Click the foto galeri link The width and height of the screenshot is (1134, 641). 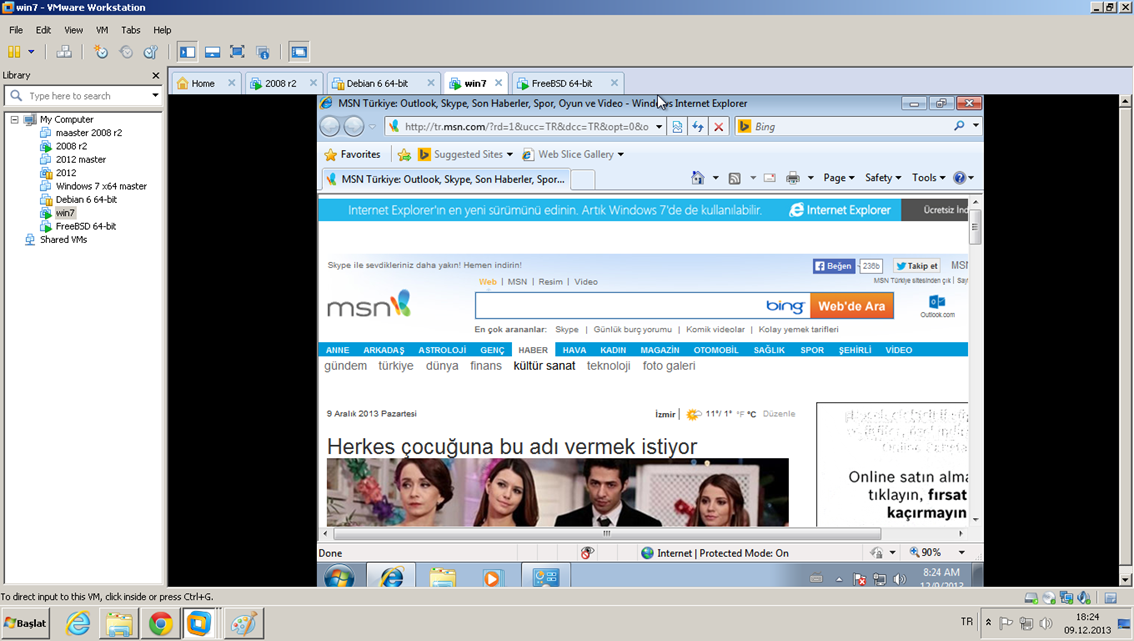[669, 366]
